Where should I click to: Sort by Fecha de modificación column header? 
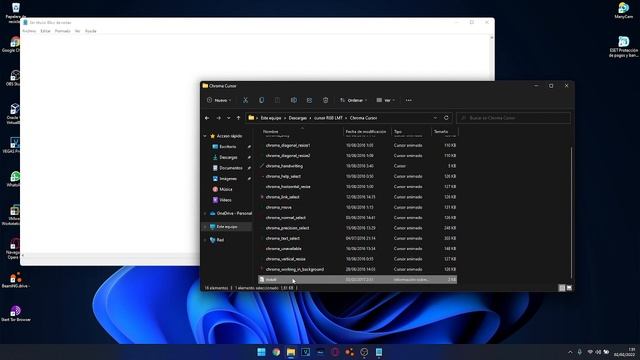click(x=367, y=131)
